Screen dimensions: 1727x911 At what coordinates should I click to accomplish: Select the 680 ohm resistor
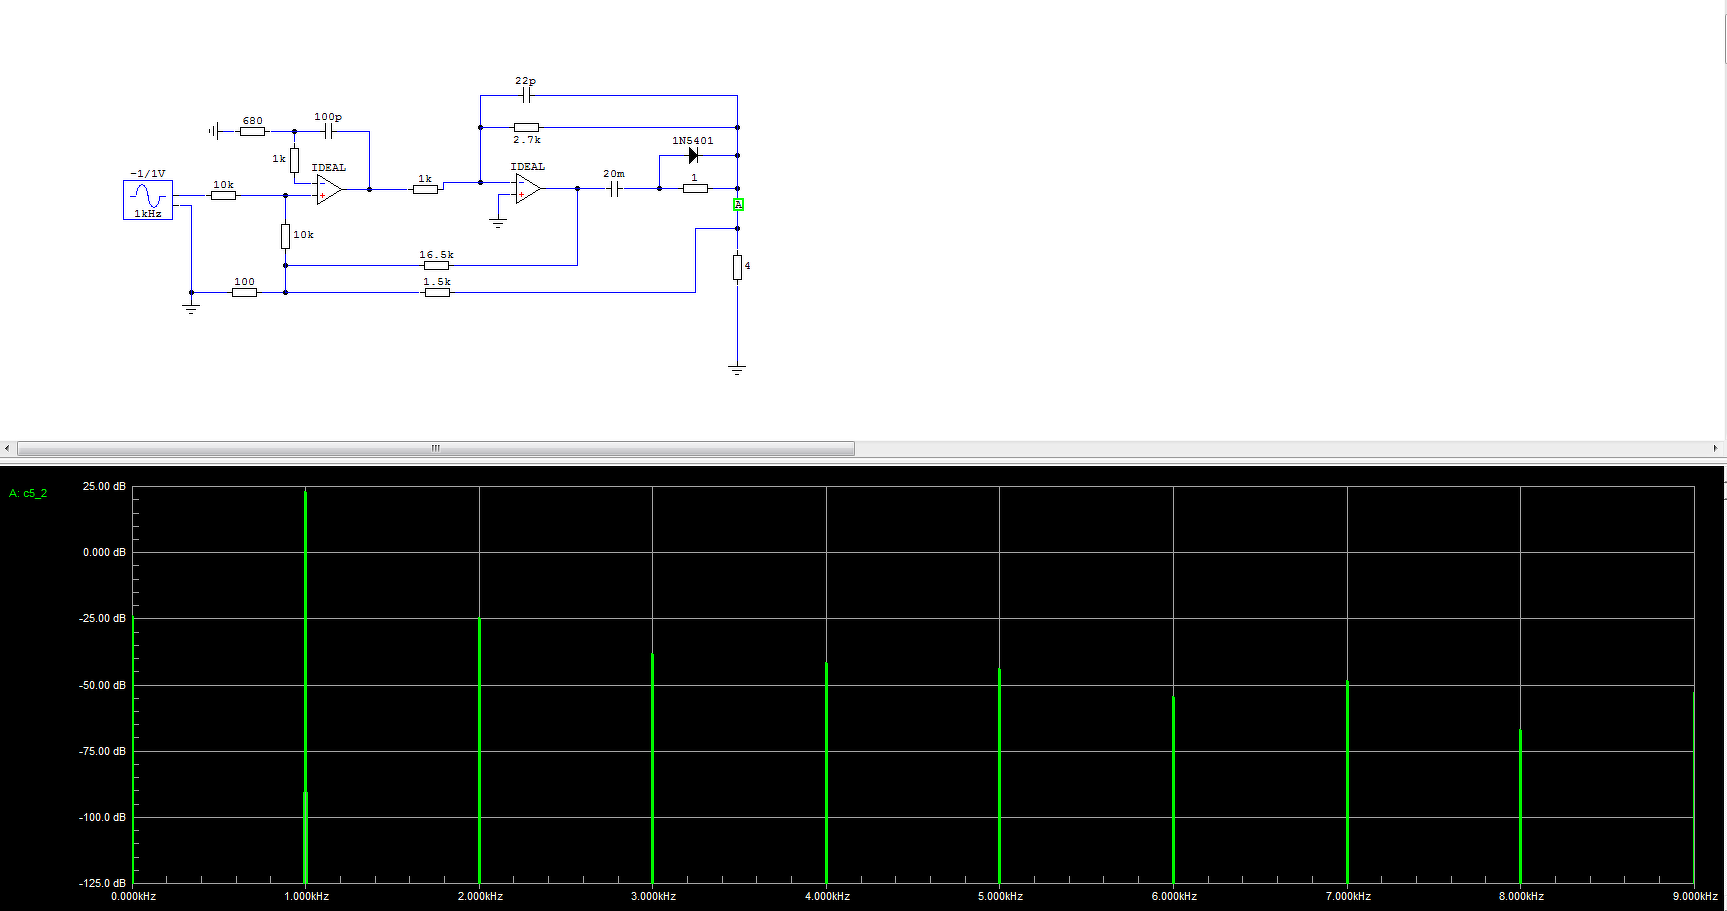click(252, 131)
